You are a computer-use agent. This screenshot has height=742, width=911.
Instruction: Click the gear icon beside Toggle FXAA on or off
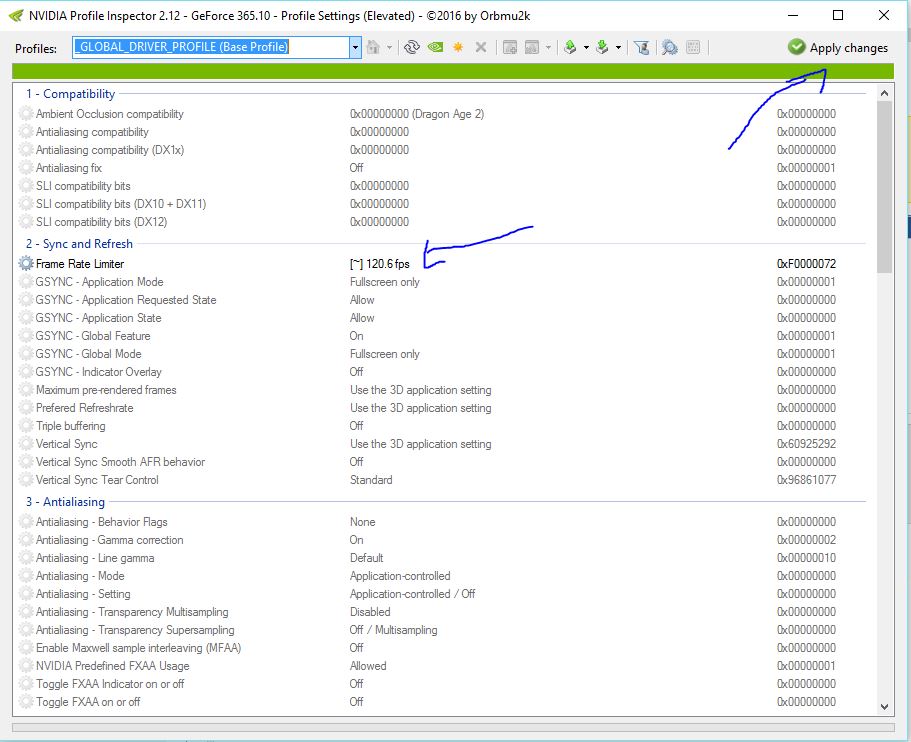[26, 701]
